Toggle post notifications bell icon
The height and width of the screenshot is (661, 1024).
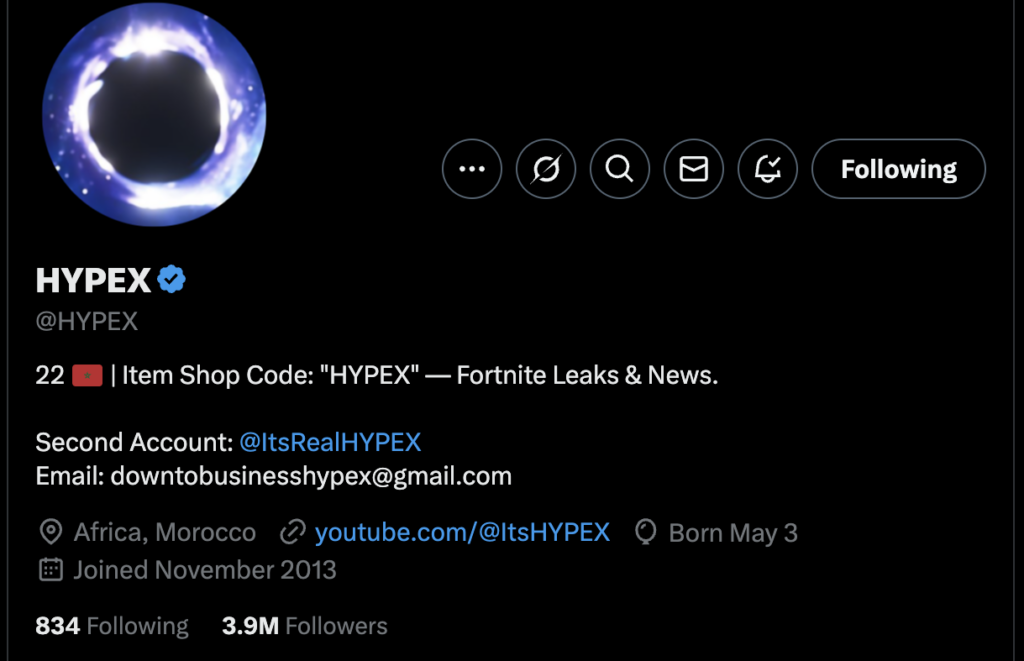click(768, 169)
